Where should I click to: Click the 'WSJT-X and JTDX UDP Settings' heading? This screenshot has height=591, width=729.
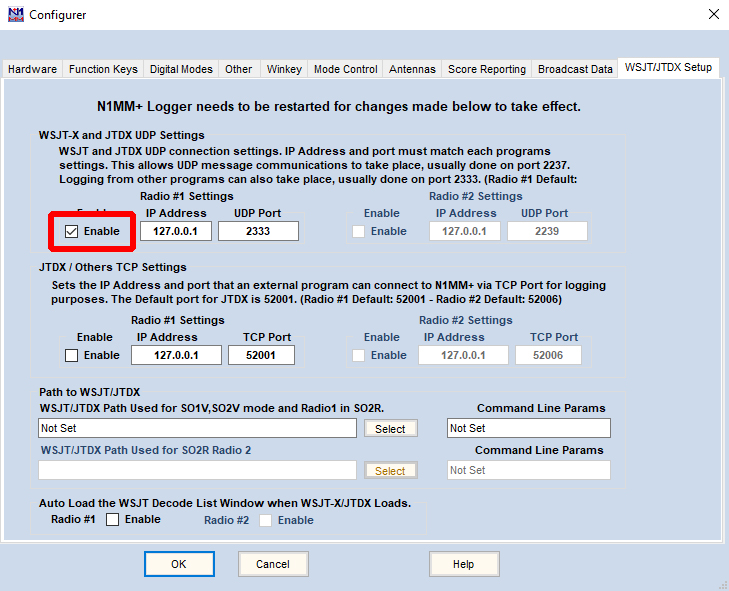click(x=121, y=135)
